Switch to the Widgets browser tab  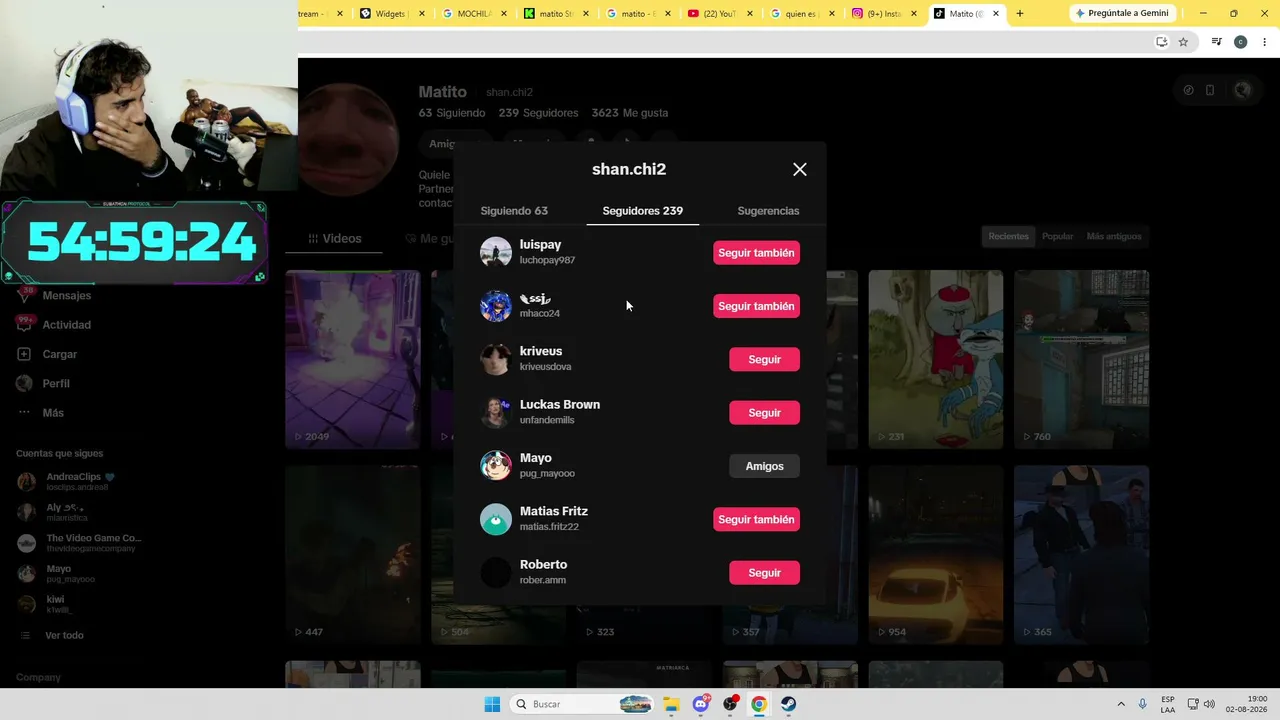pos(392,14)
